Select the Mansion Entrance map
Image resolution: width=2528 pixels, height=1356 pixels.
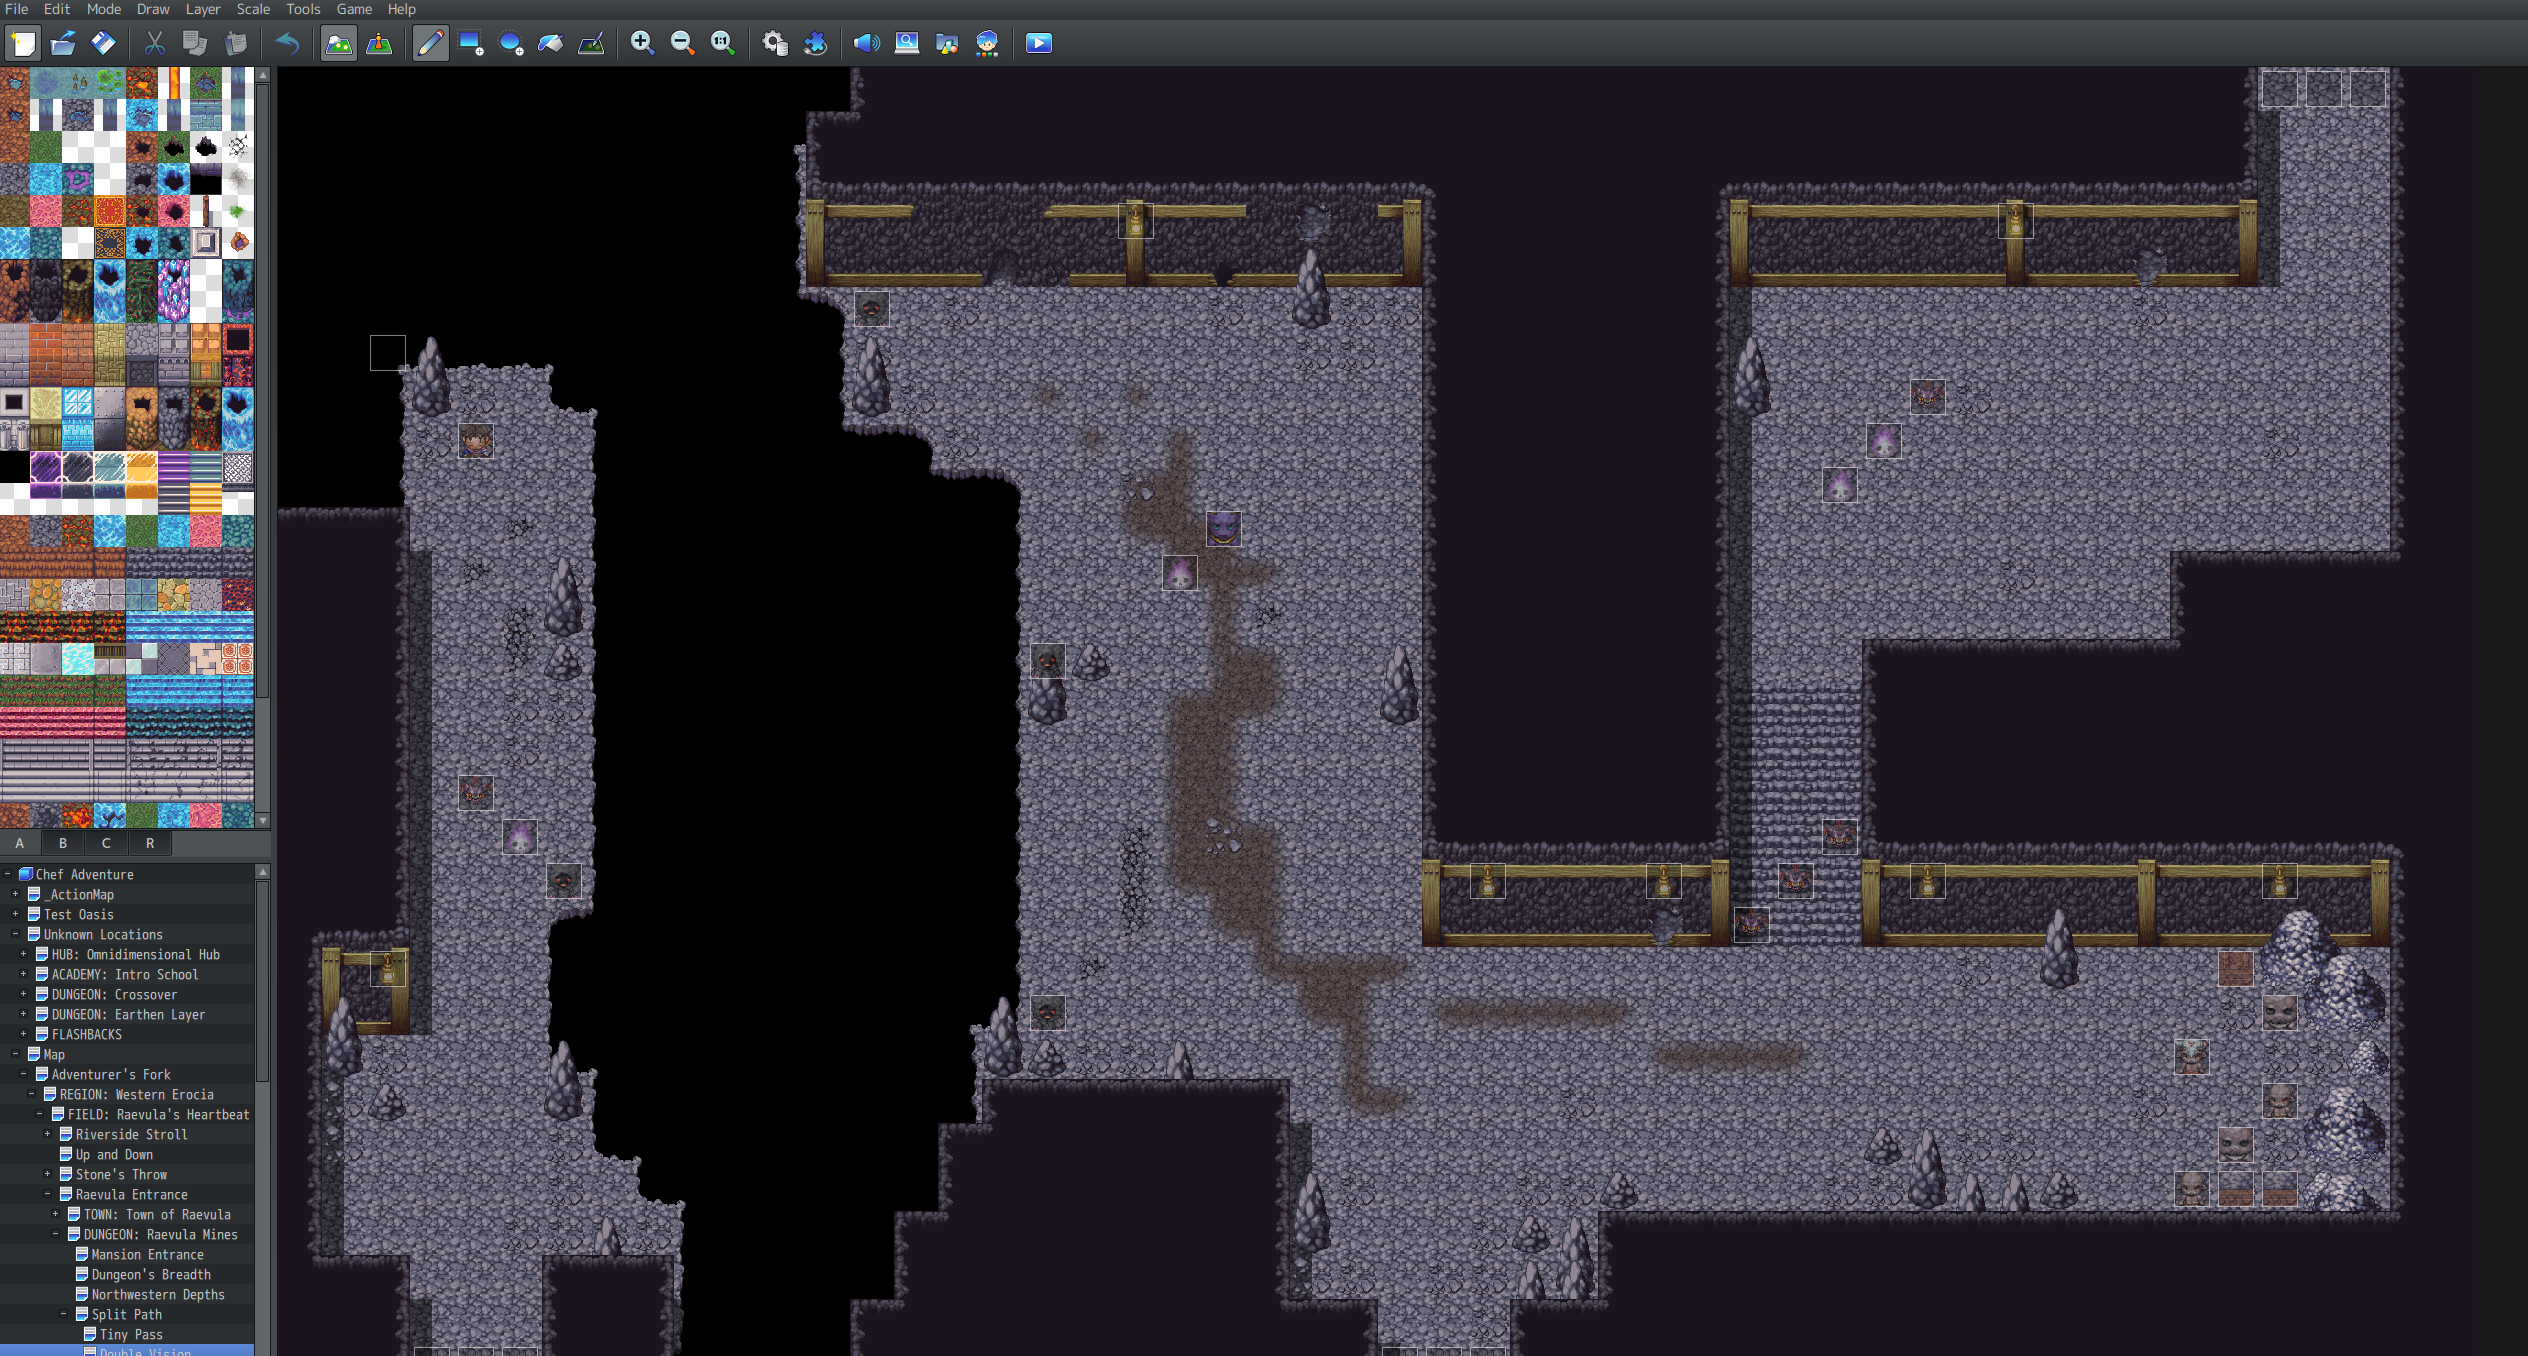click(148, 1254)
